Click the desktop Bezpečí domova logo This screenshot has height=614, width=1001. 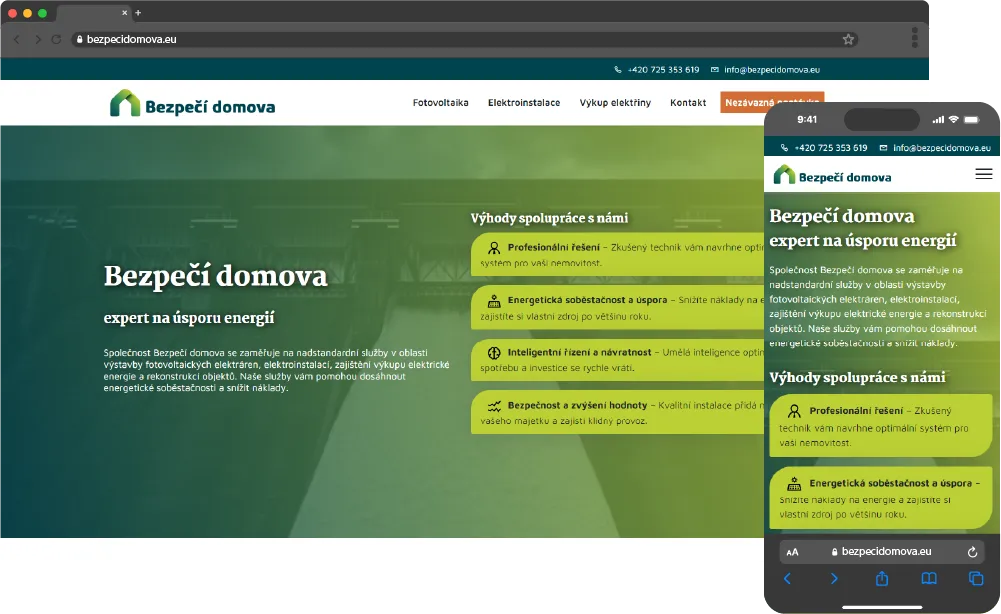pos(192,104)
